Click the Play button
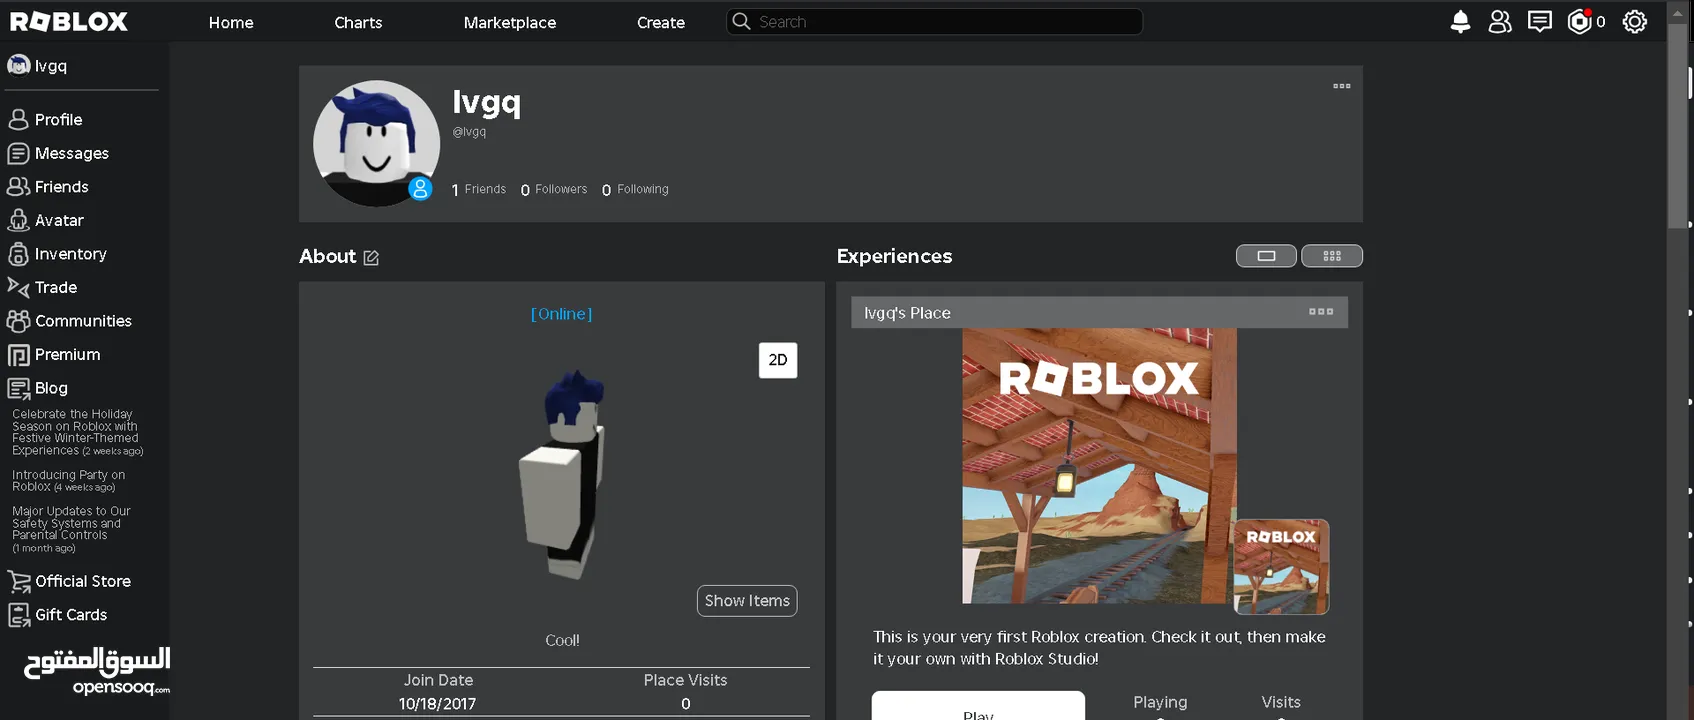Image resolution: width=1694 pixels, height=720 pixels. tap(978, 706)
